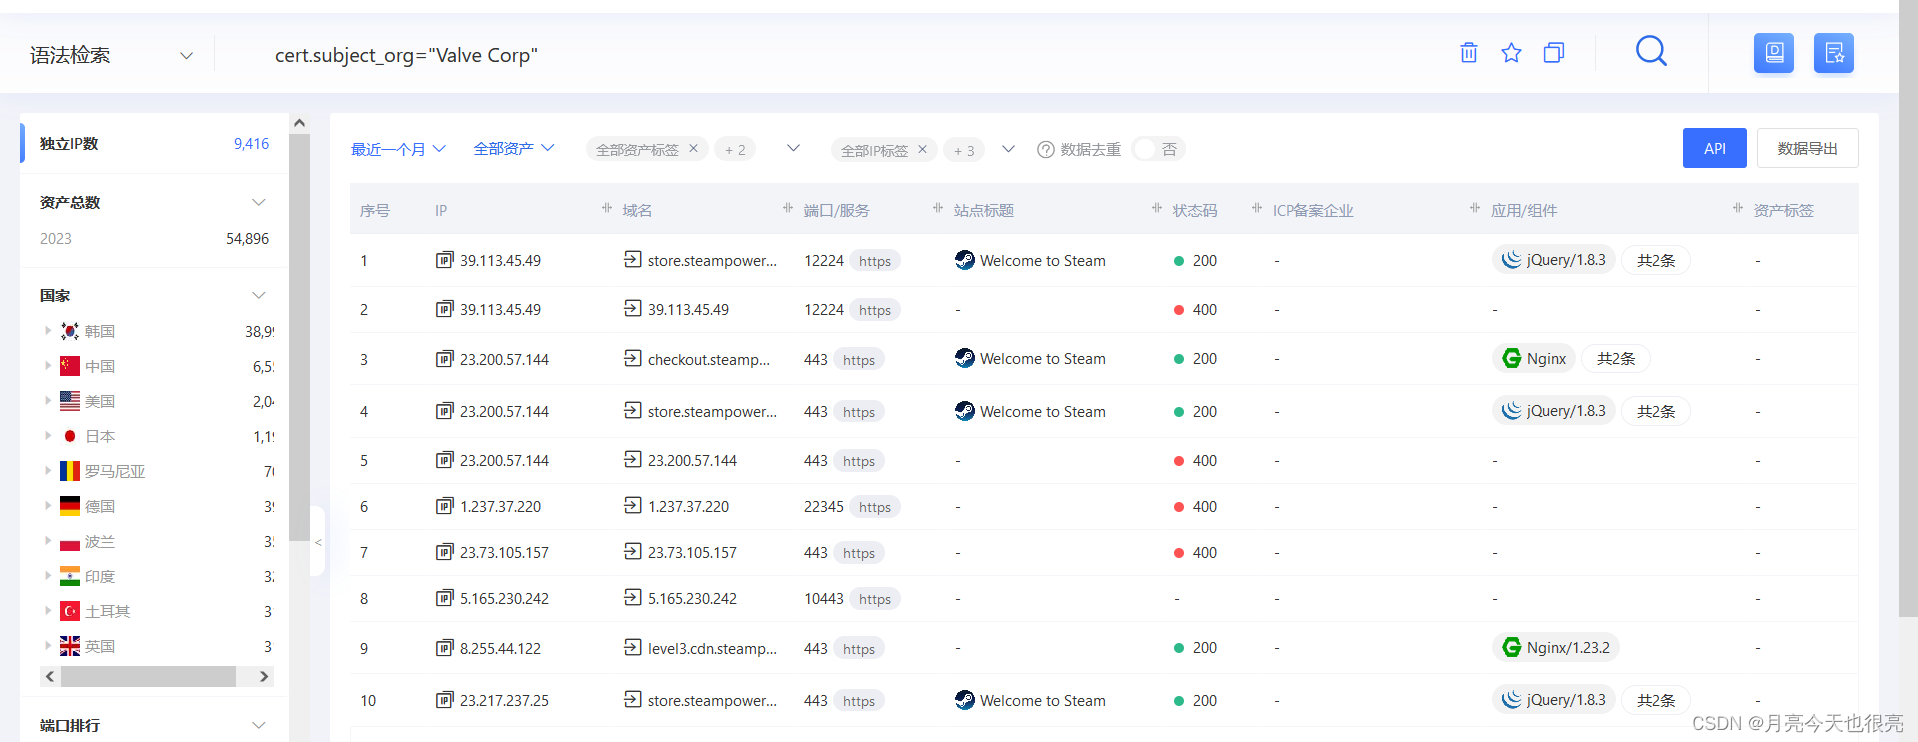
Task: Collapse the 国家 section
Action: 259,295
